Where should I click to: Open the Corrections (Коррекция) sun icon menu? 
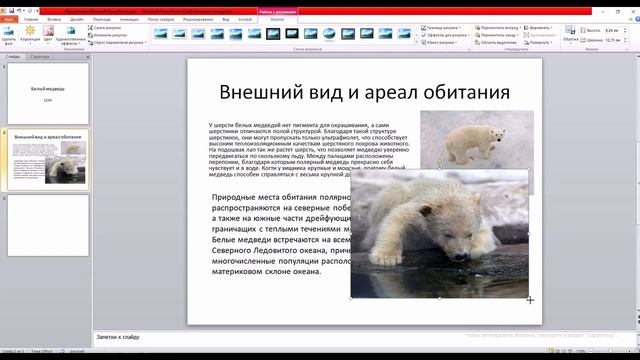point(30,35)
